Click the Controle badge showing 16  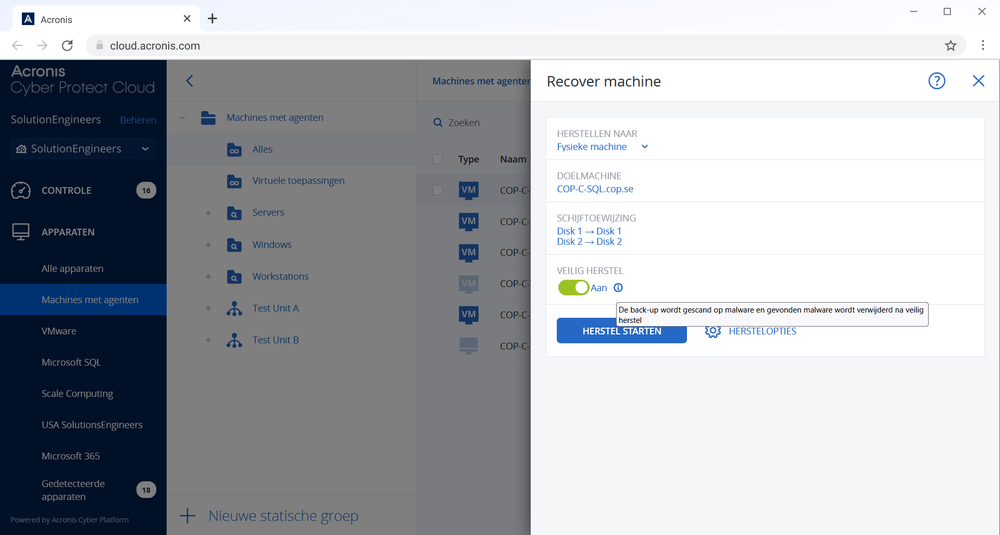(146, 190)
